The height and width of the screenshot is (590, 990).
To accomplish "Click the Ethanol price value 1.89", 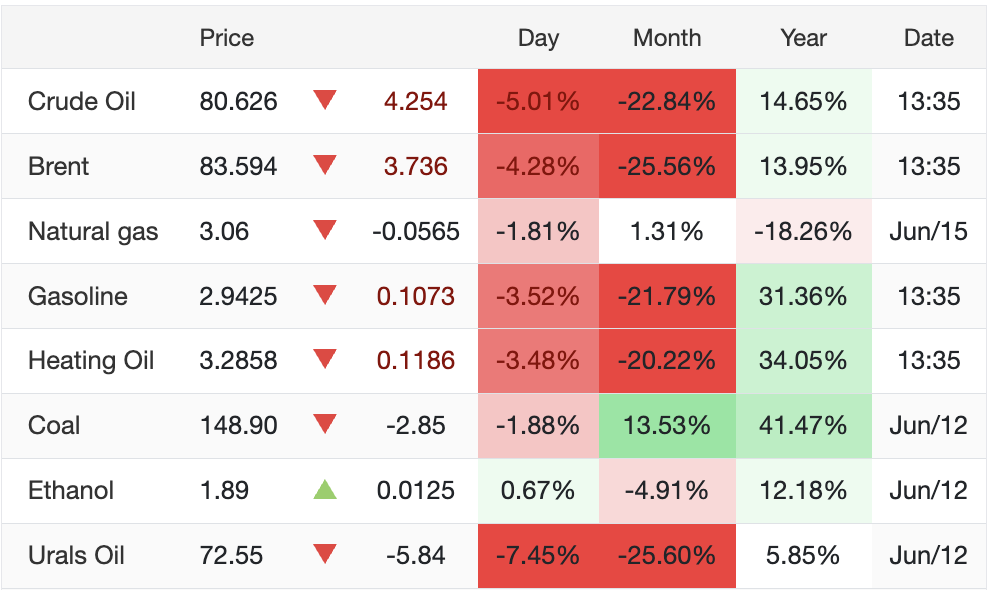I will point(224,490).
